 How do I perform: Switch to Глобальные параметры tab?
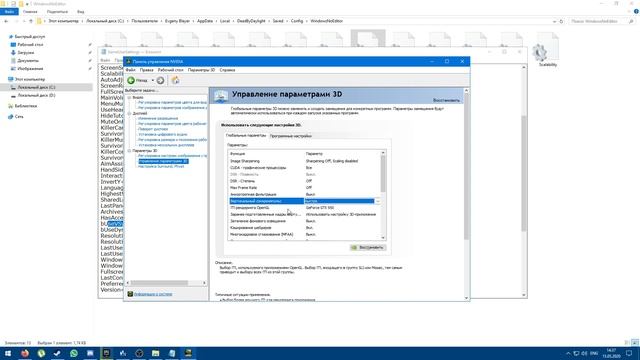pyautogui.click(x=246, y=136)
